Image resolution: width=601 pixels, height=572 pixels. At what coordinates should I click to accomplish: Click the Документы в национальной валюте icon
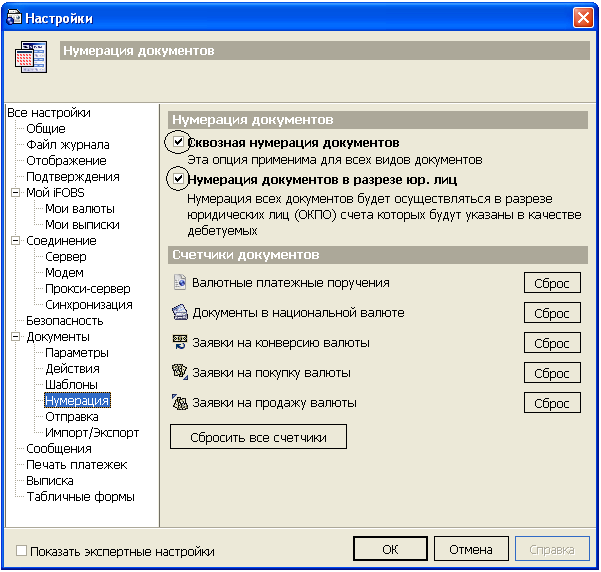(x=179, y=312)
